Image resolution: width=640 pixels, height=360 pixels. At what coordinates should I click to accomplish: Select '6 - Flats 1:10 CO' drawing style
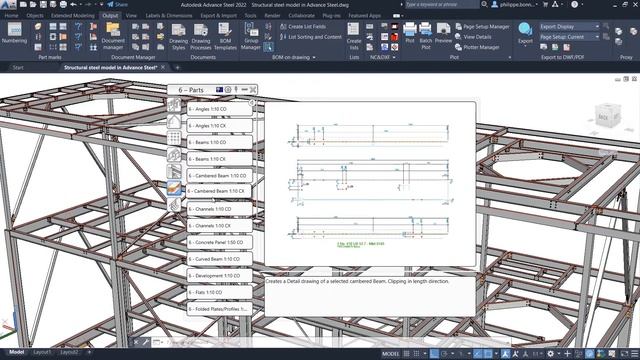[220, 292]
